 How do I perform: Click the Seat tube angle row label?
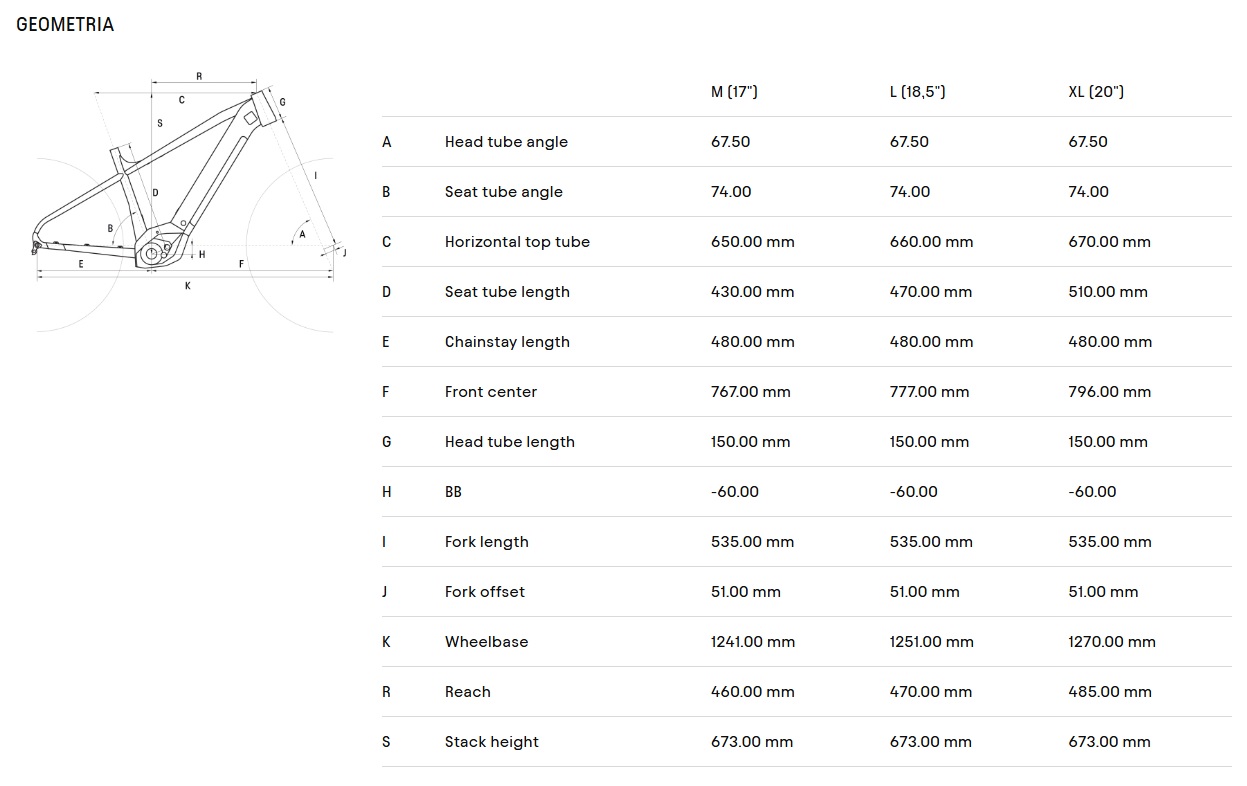click(x=503, y=192)
